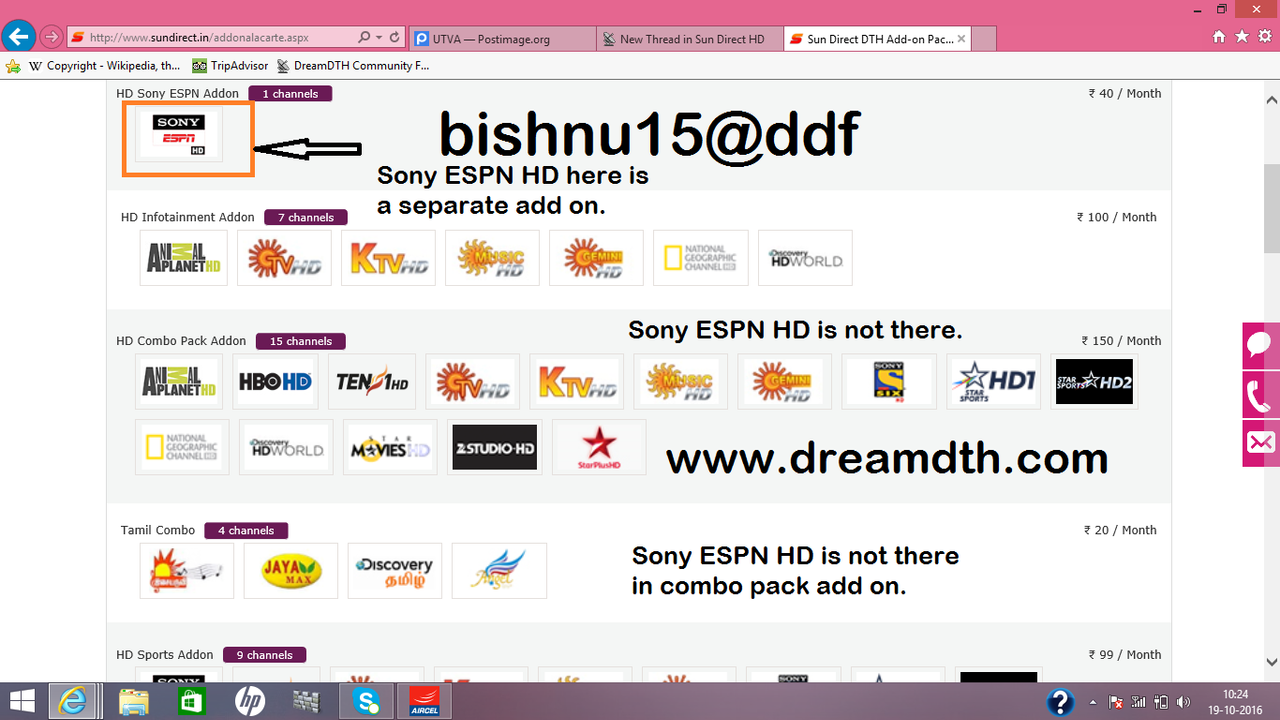This screenshot has width=1280, height=720.
Task: Select KTV HD in the HD Combo Pack
Action: click(576, 381)
